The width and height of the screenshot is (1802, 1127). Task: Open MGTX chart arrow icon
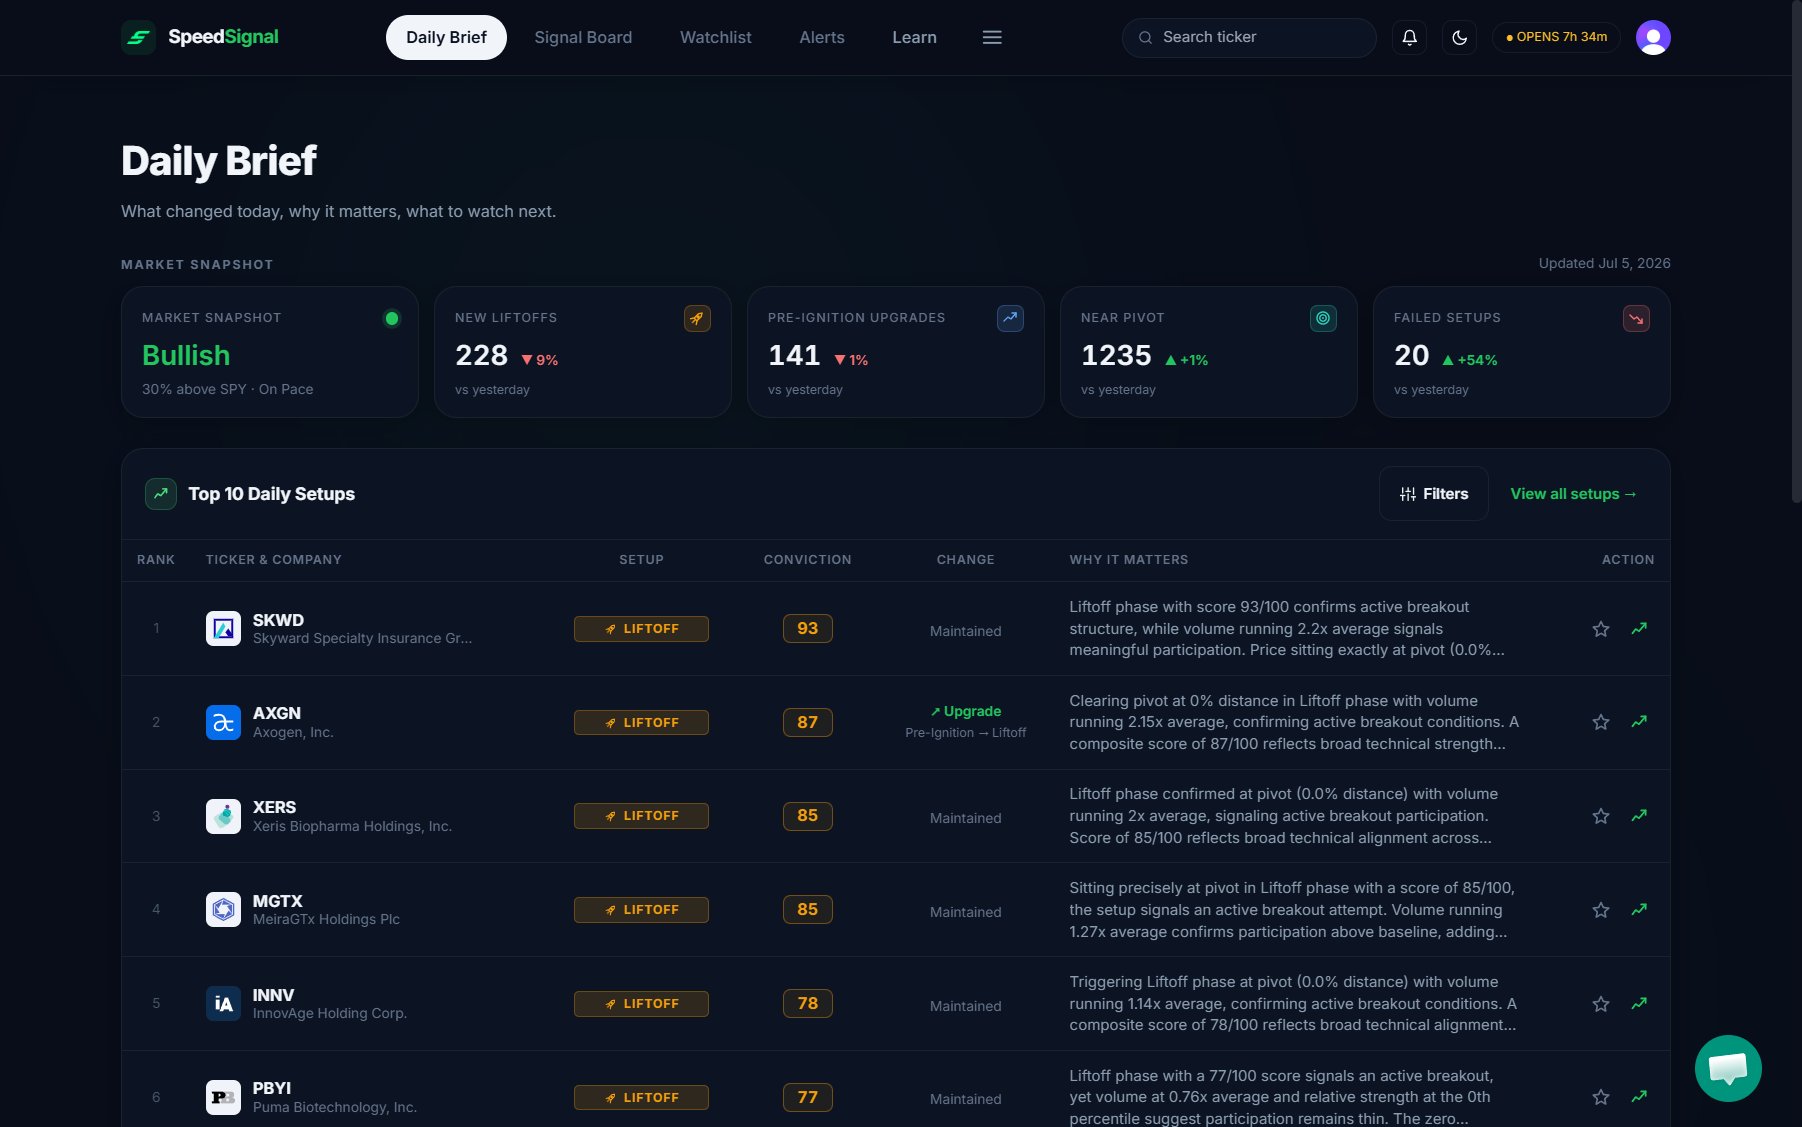point(1639,910)
